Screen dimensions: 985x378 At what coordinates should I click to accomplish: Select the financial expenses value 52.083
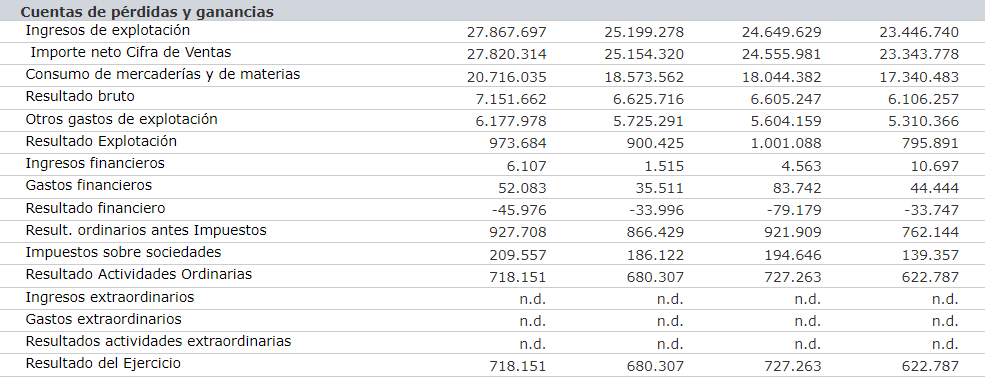523,188
